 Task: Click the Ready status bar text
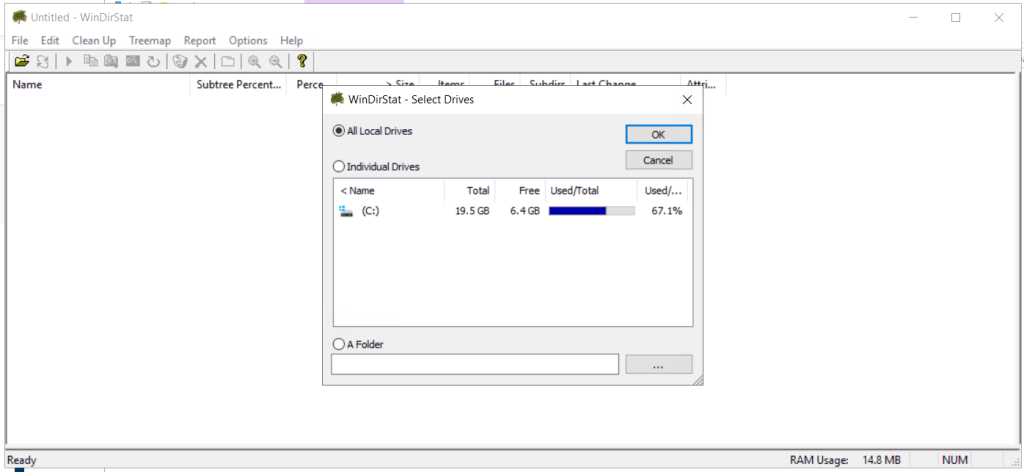[22, 460]
